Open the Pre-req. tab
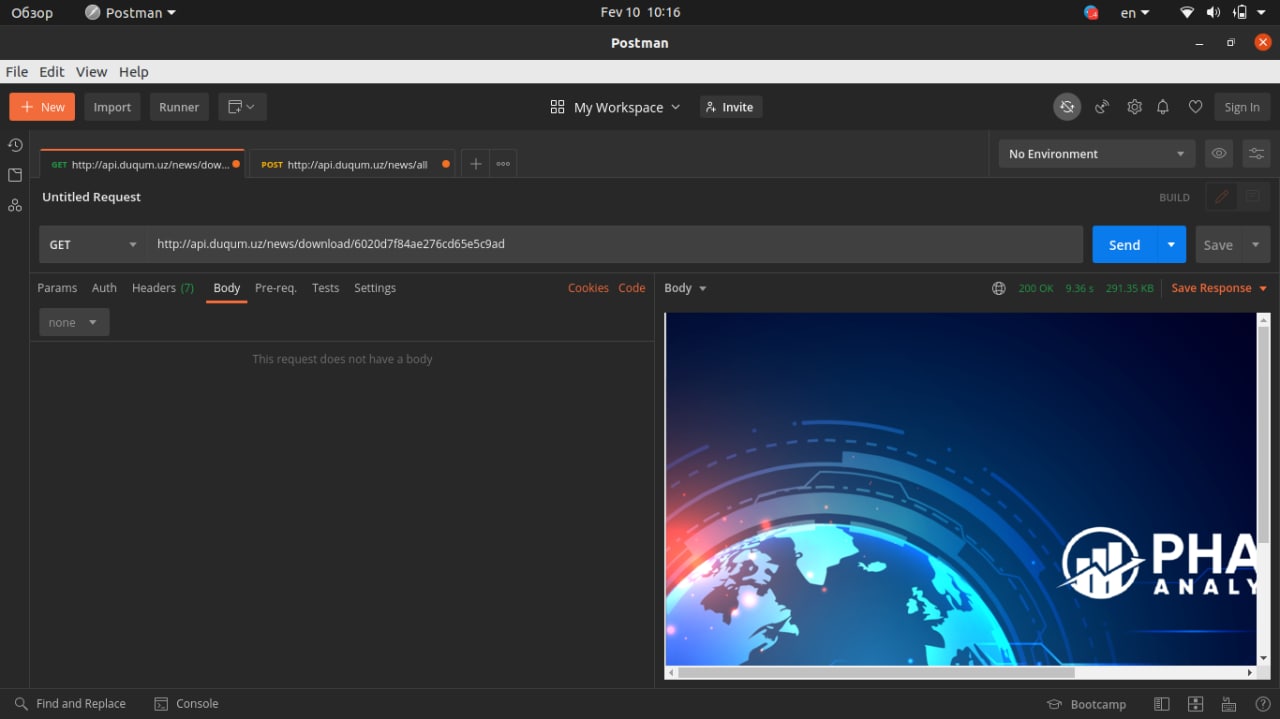This screenshot has height=719, width=1280. coord(276,288)
